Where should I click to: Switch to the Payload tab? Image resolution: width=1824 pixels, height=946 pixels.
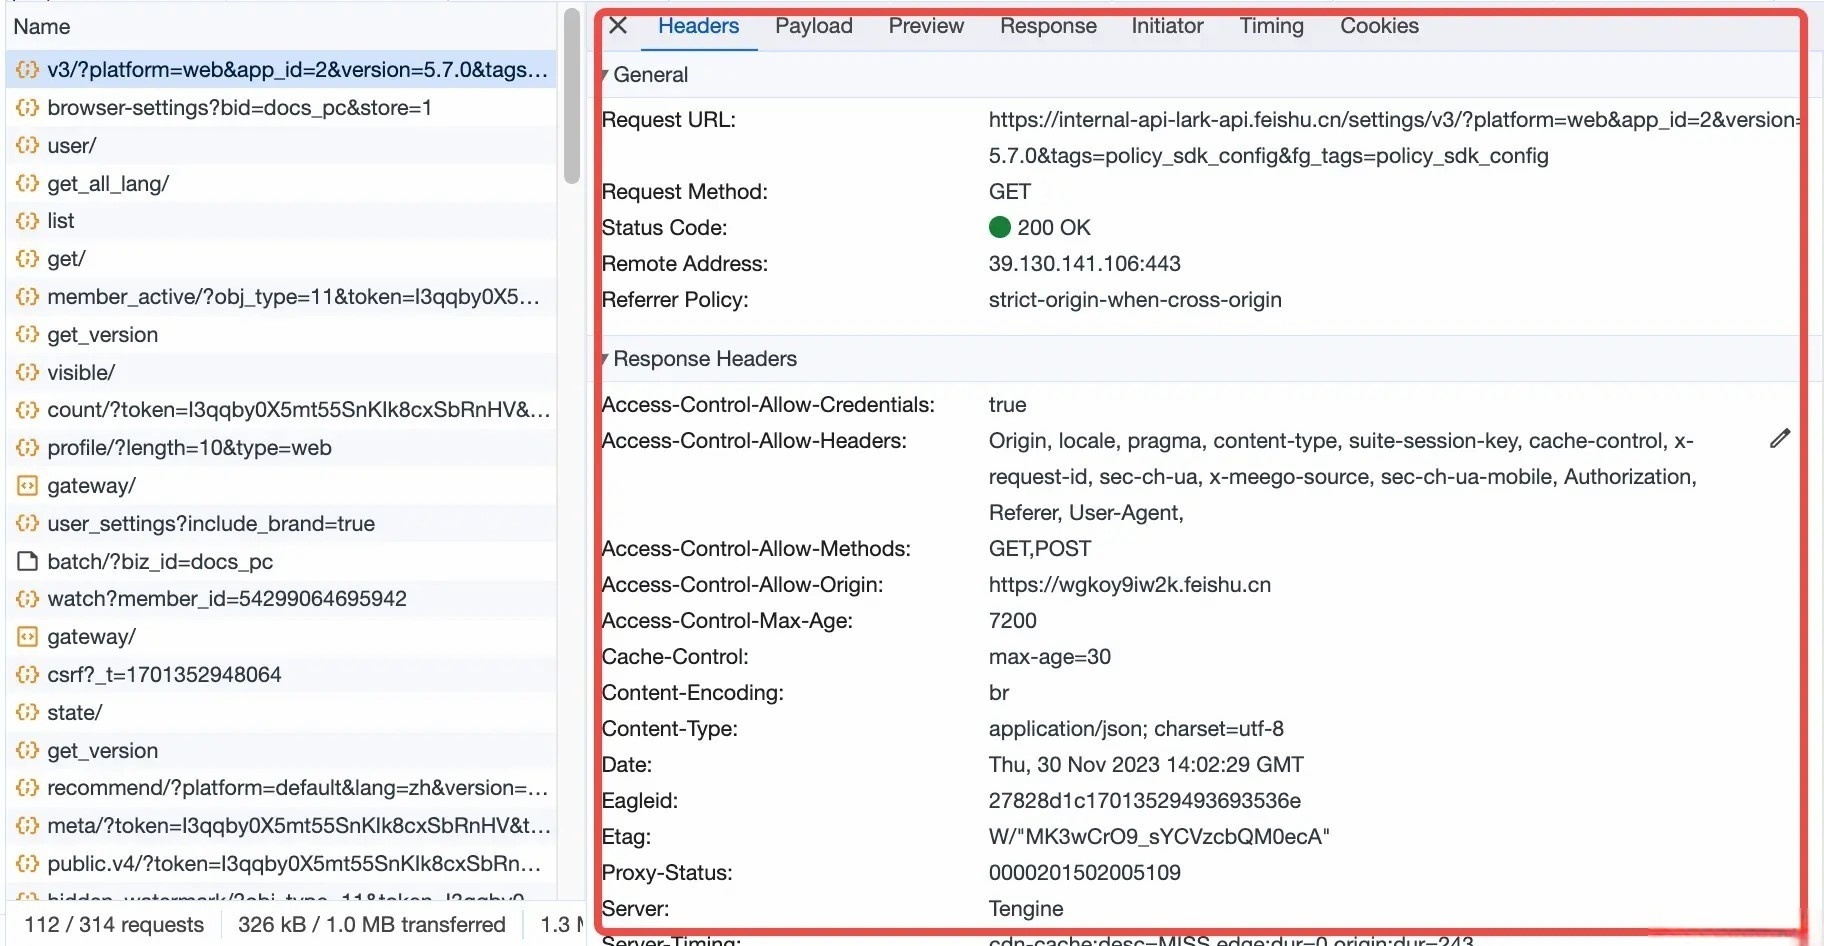pos(813,26)
